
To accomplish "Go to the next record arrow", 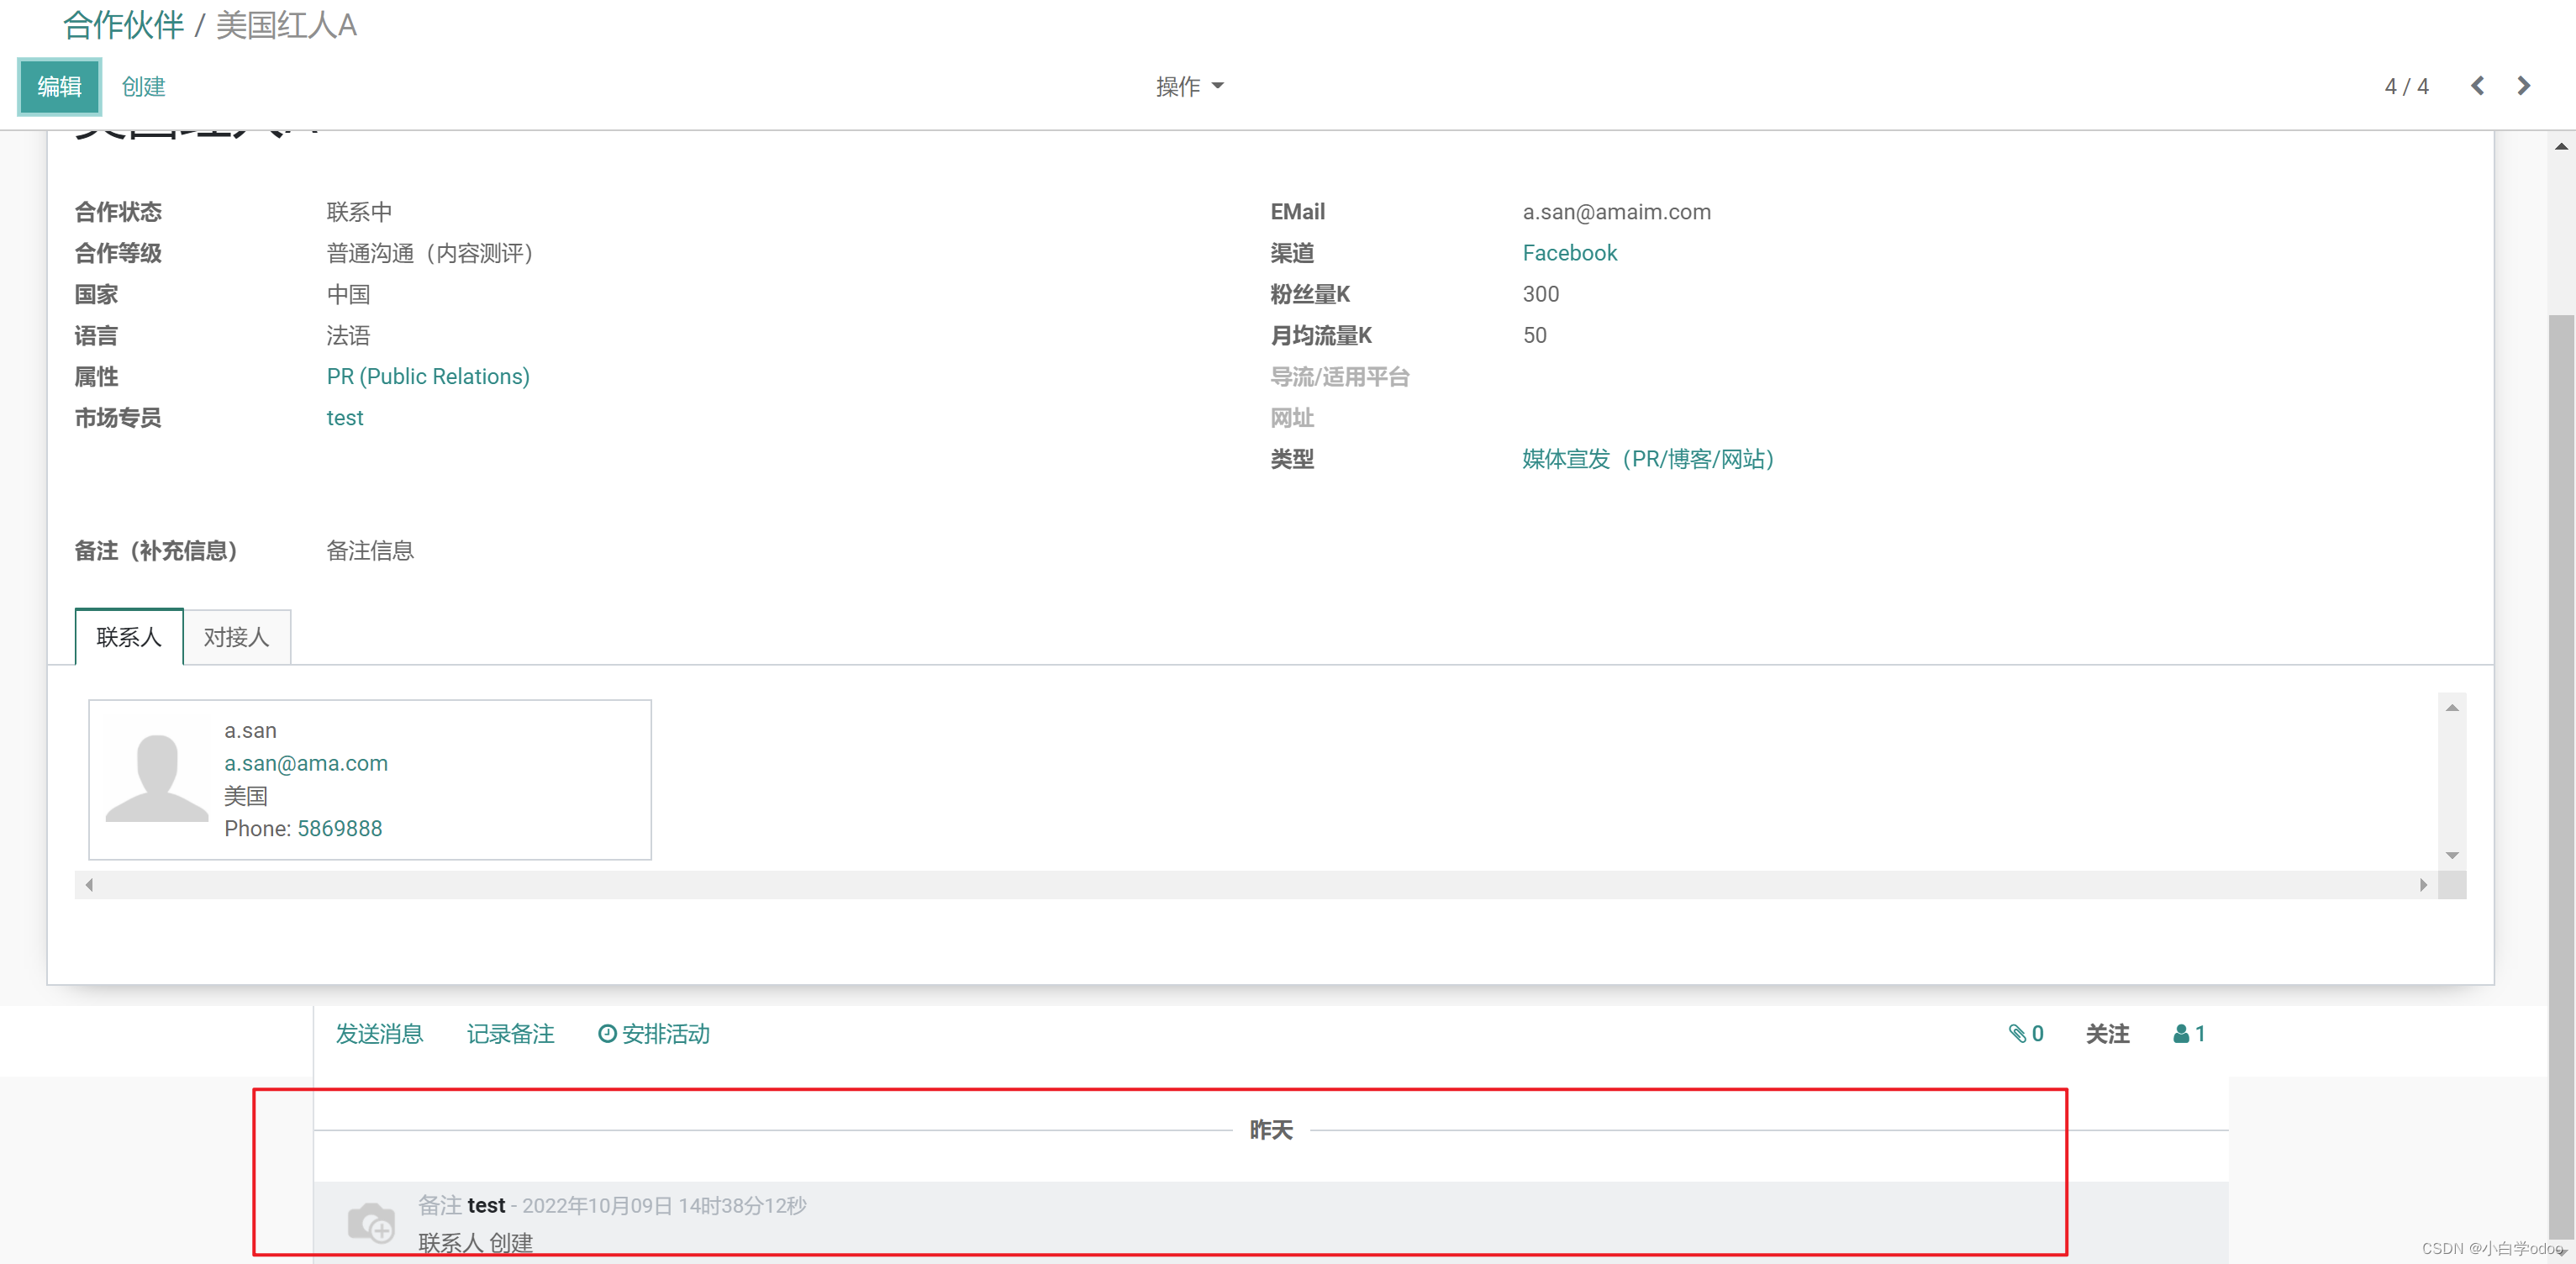I will point(2523,86).
